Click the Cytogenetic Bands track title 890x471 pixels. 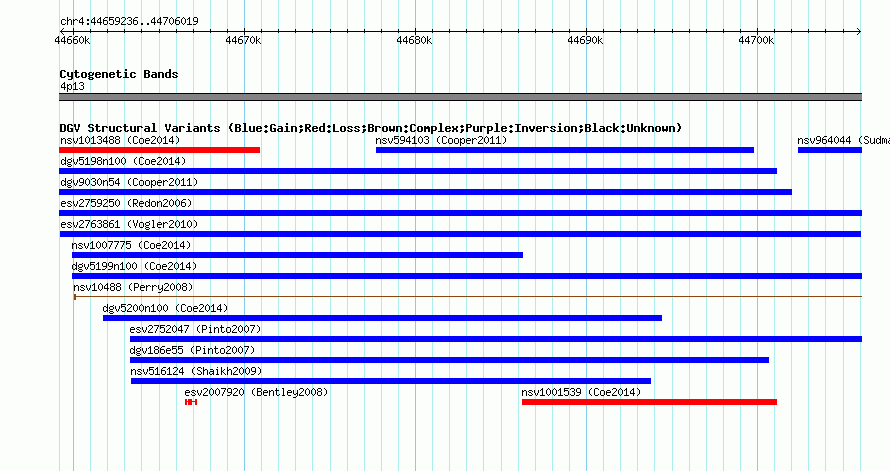coord(119,74)
